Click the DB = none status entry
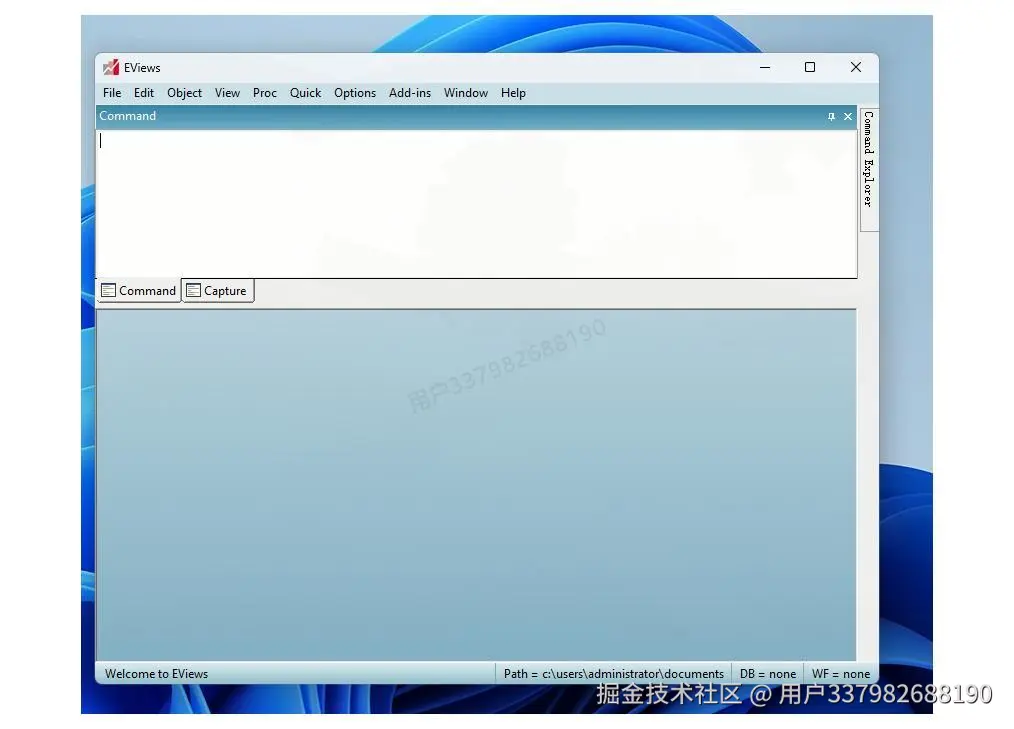Screen dimensions: 1014x729 [768, 673]
